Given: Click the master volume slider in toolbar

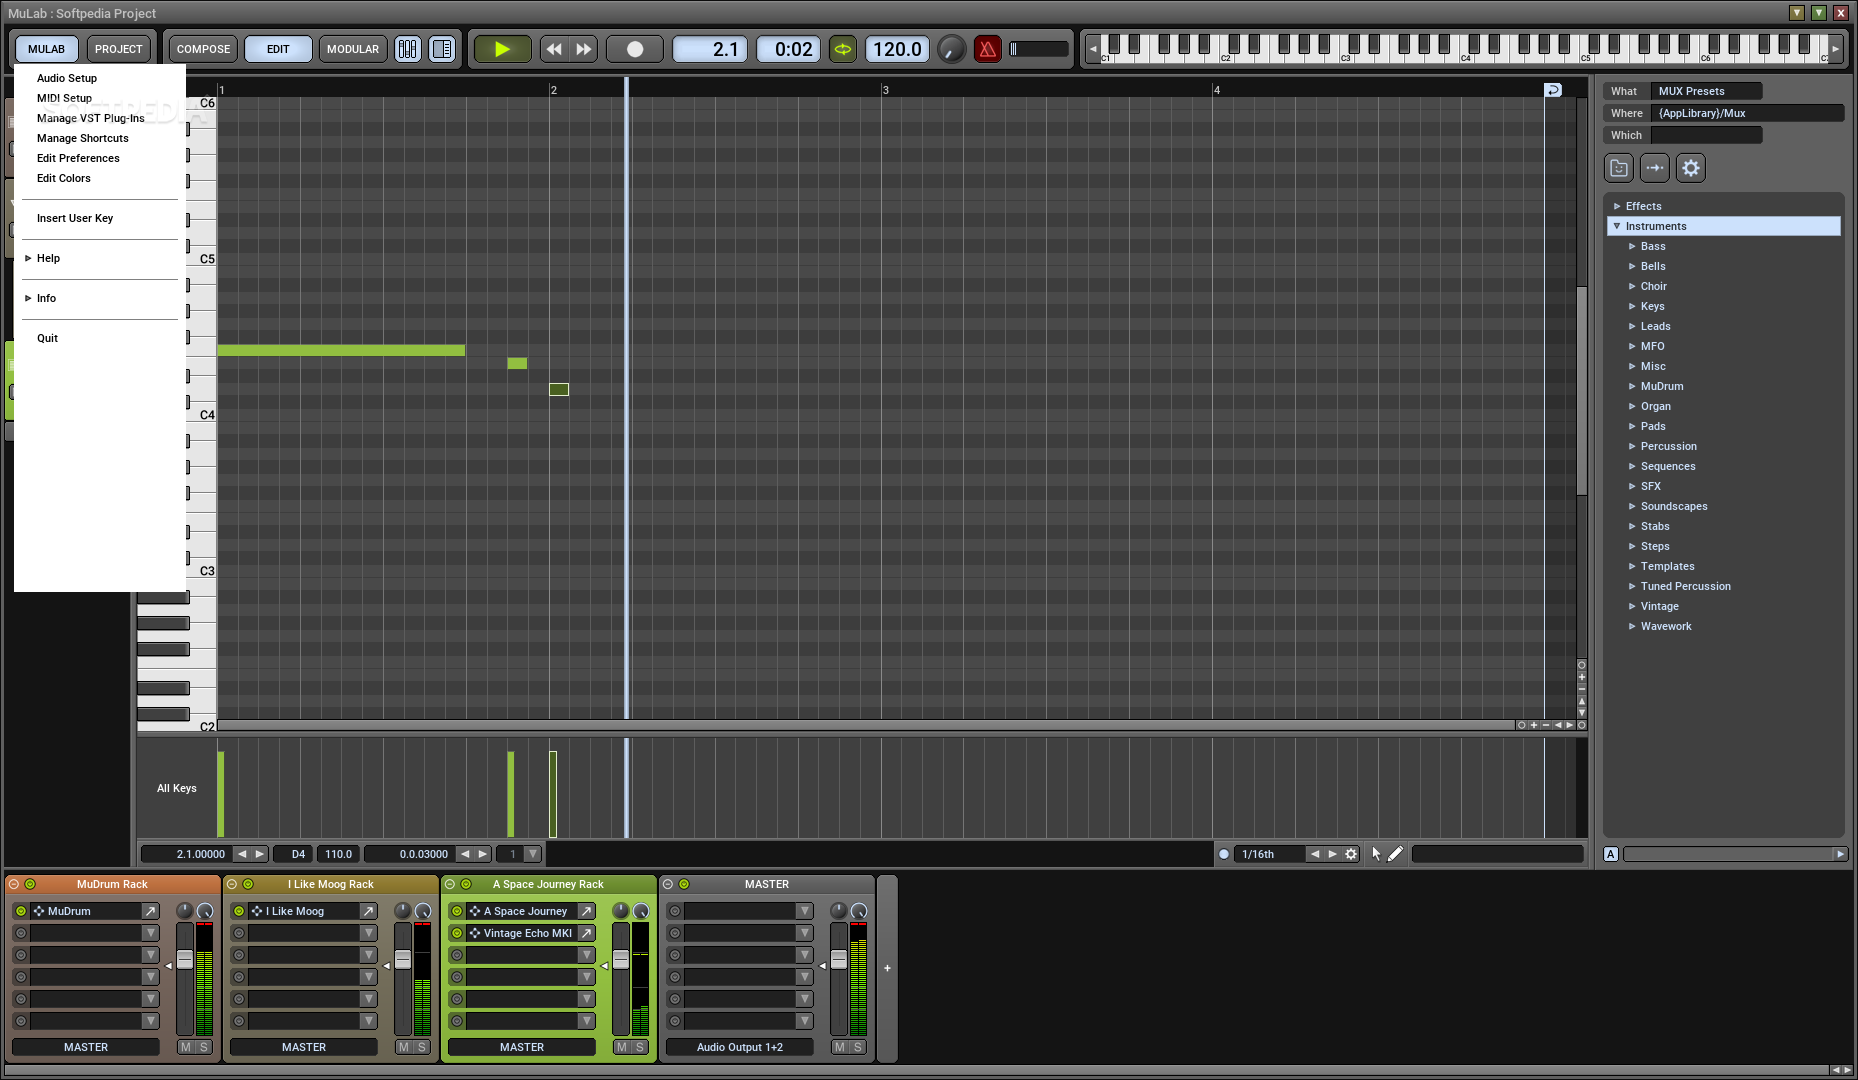Looking at the screenshot, I should click(1039, 49).
